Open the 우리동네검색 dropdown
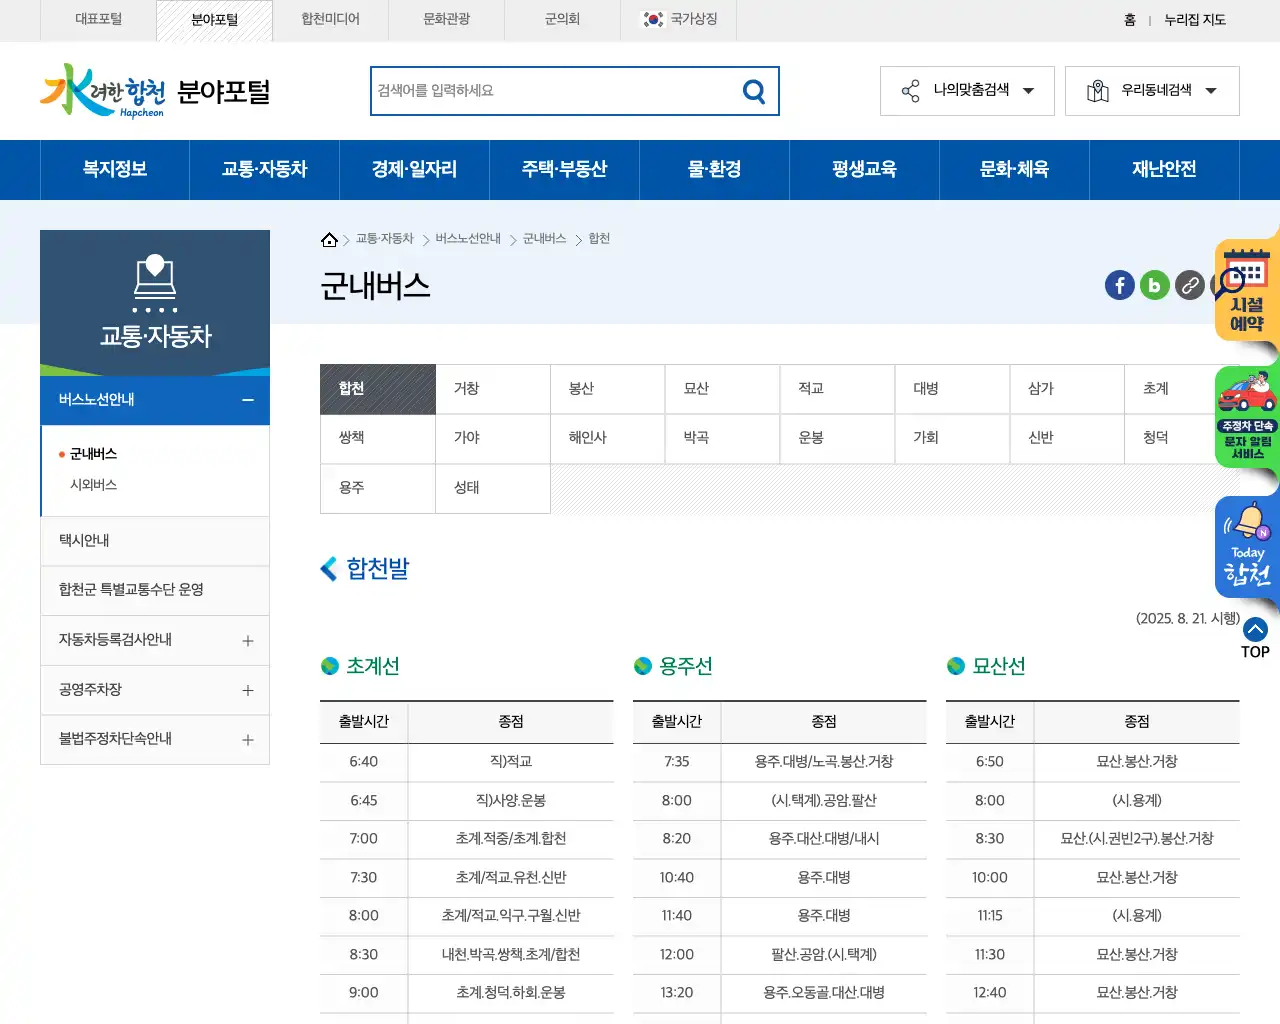 [1152, 90]
